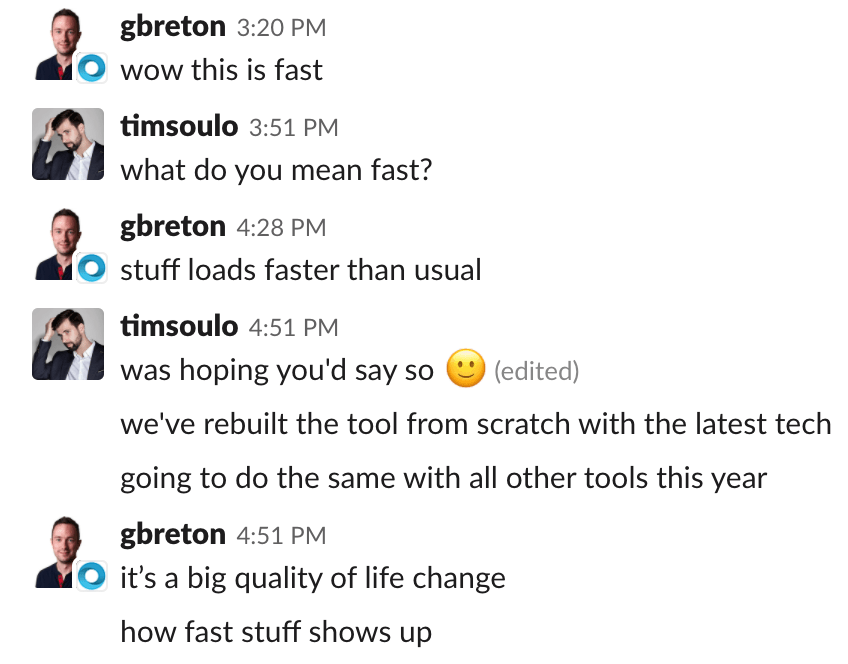Click the smiley emoji in timsoulo's message

point(465,369)
